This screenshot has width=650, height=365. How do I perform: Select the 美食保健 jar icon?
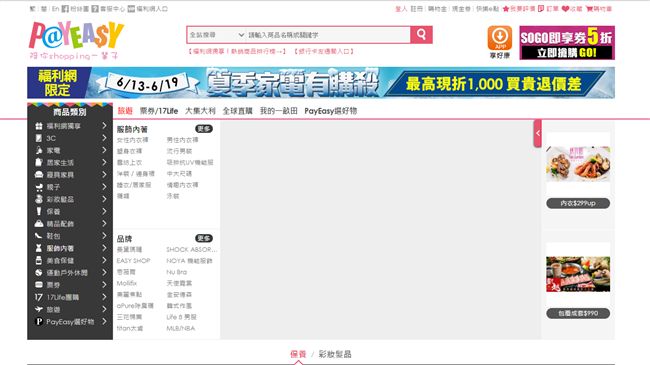click(39, 260)
